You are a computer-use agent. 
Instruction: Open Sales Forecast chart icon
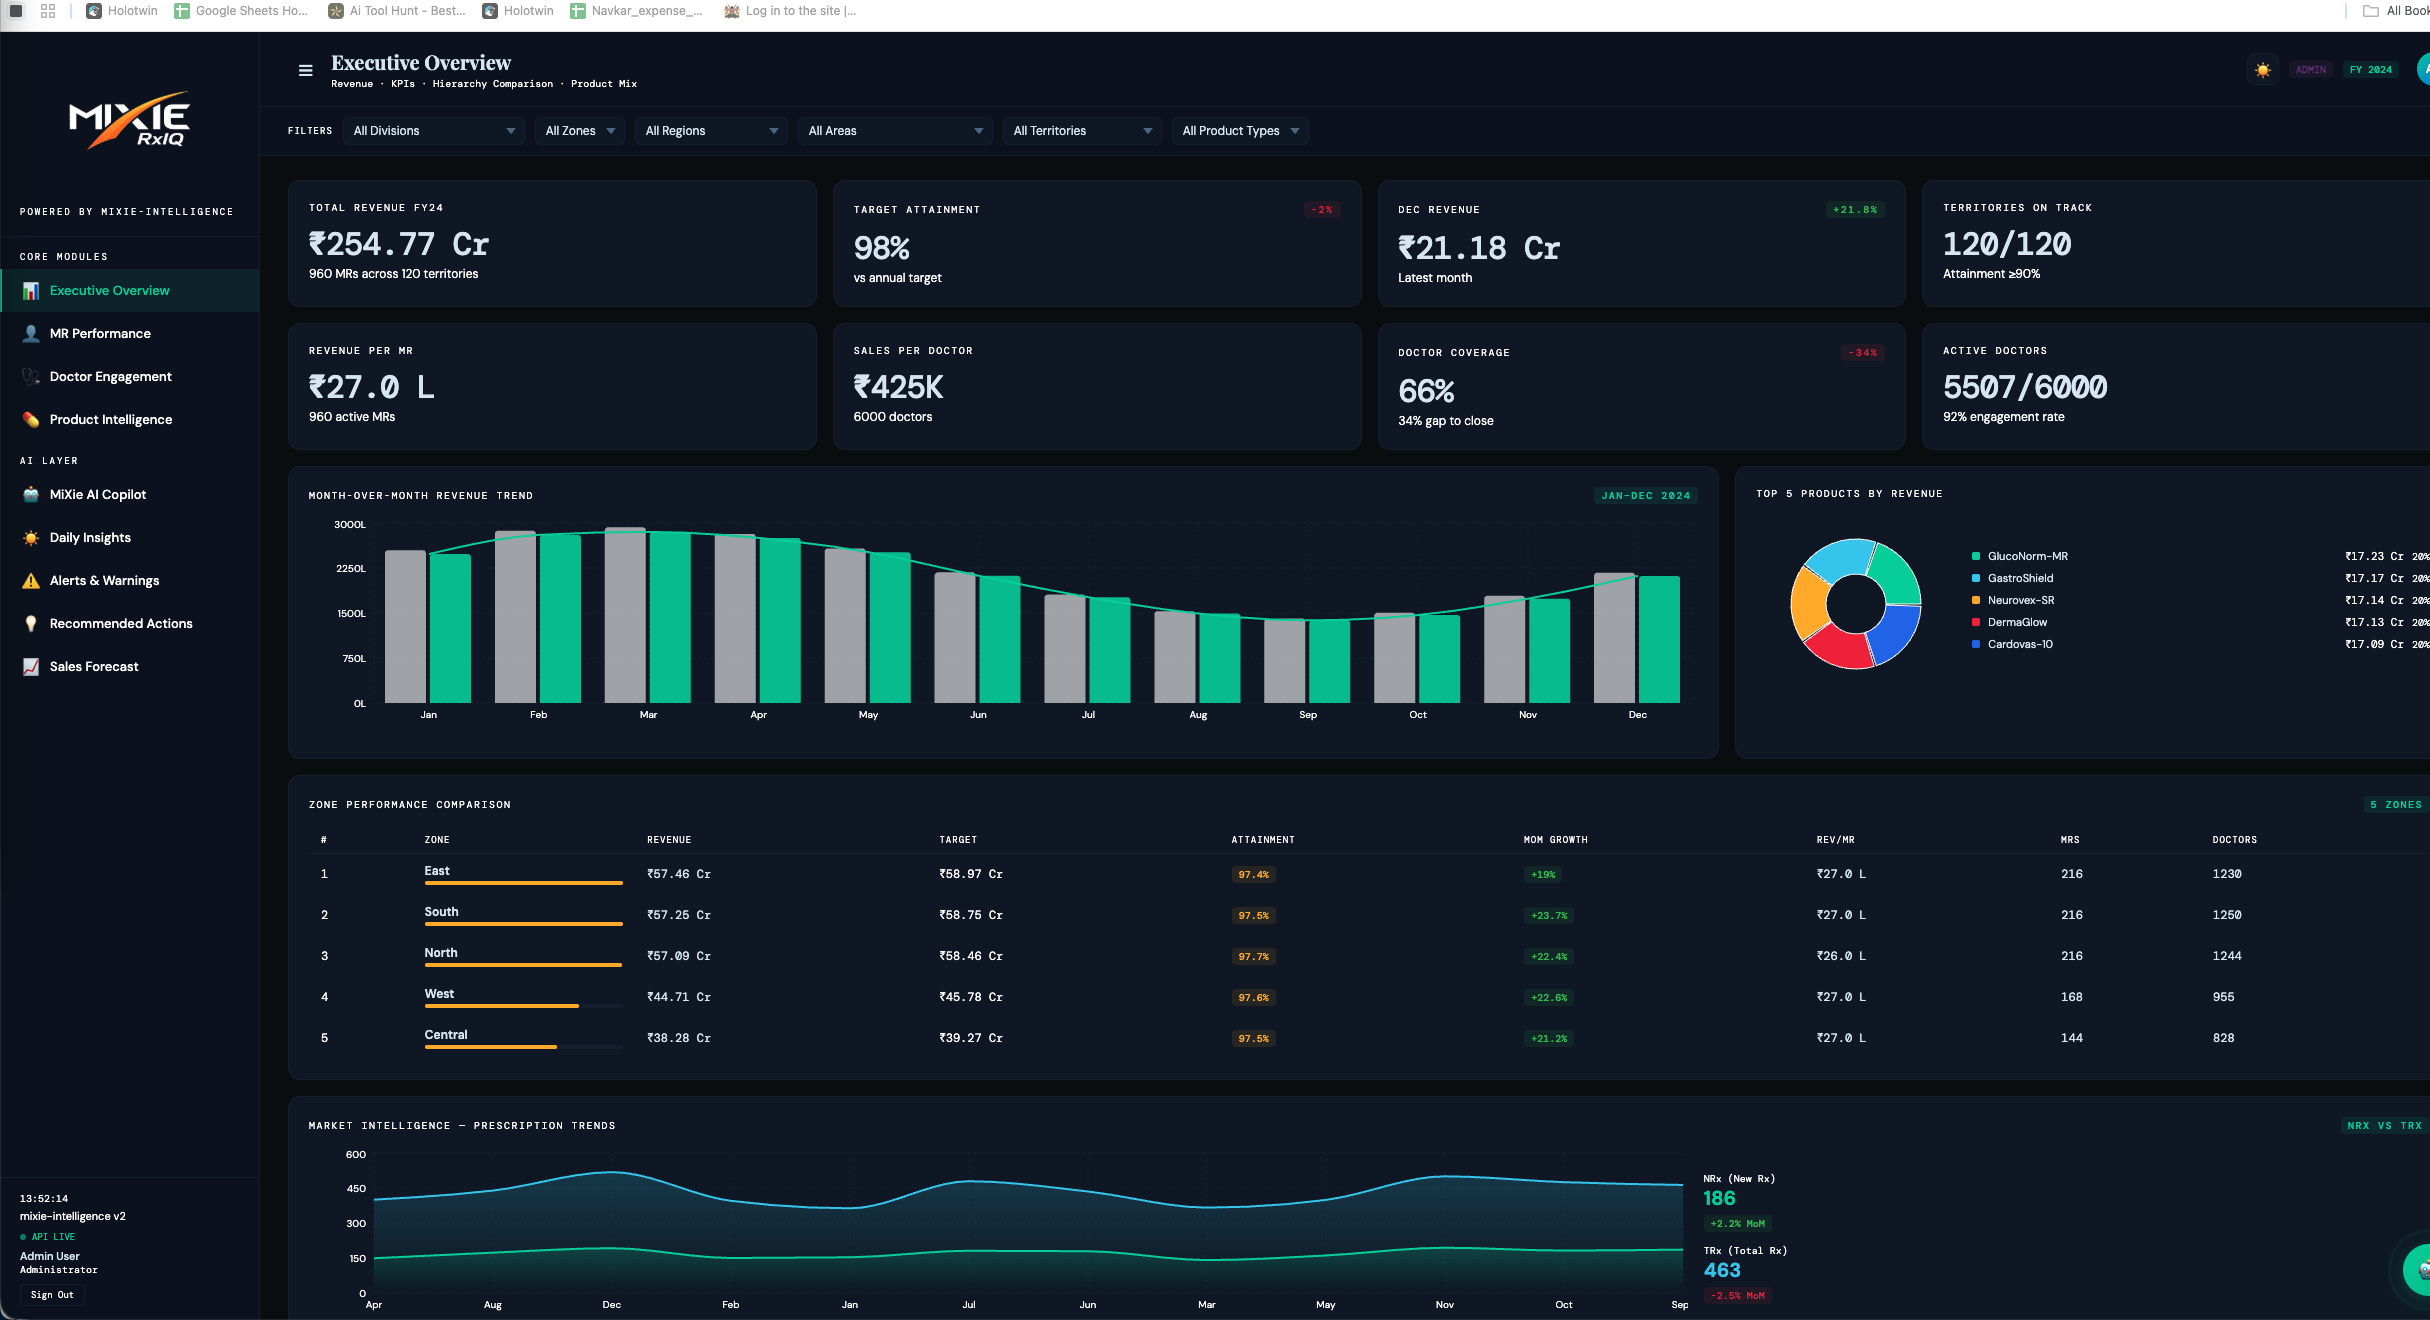click(x=31, y=667)
